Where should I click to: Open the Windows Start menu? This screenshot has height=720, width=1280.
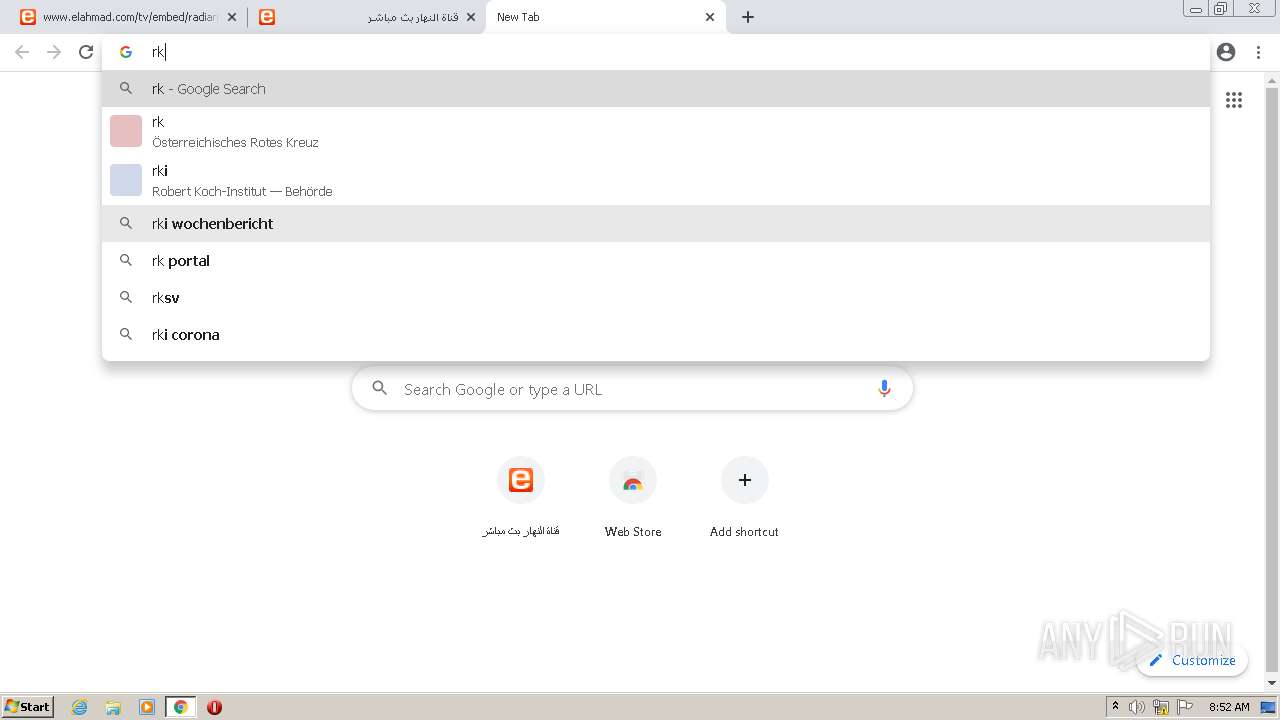[28, 706]
